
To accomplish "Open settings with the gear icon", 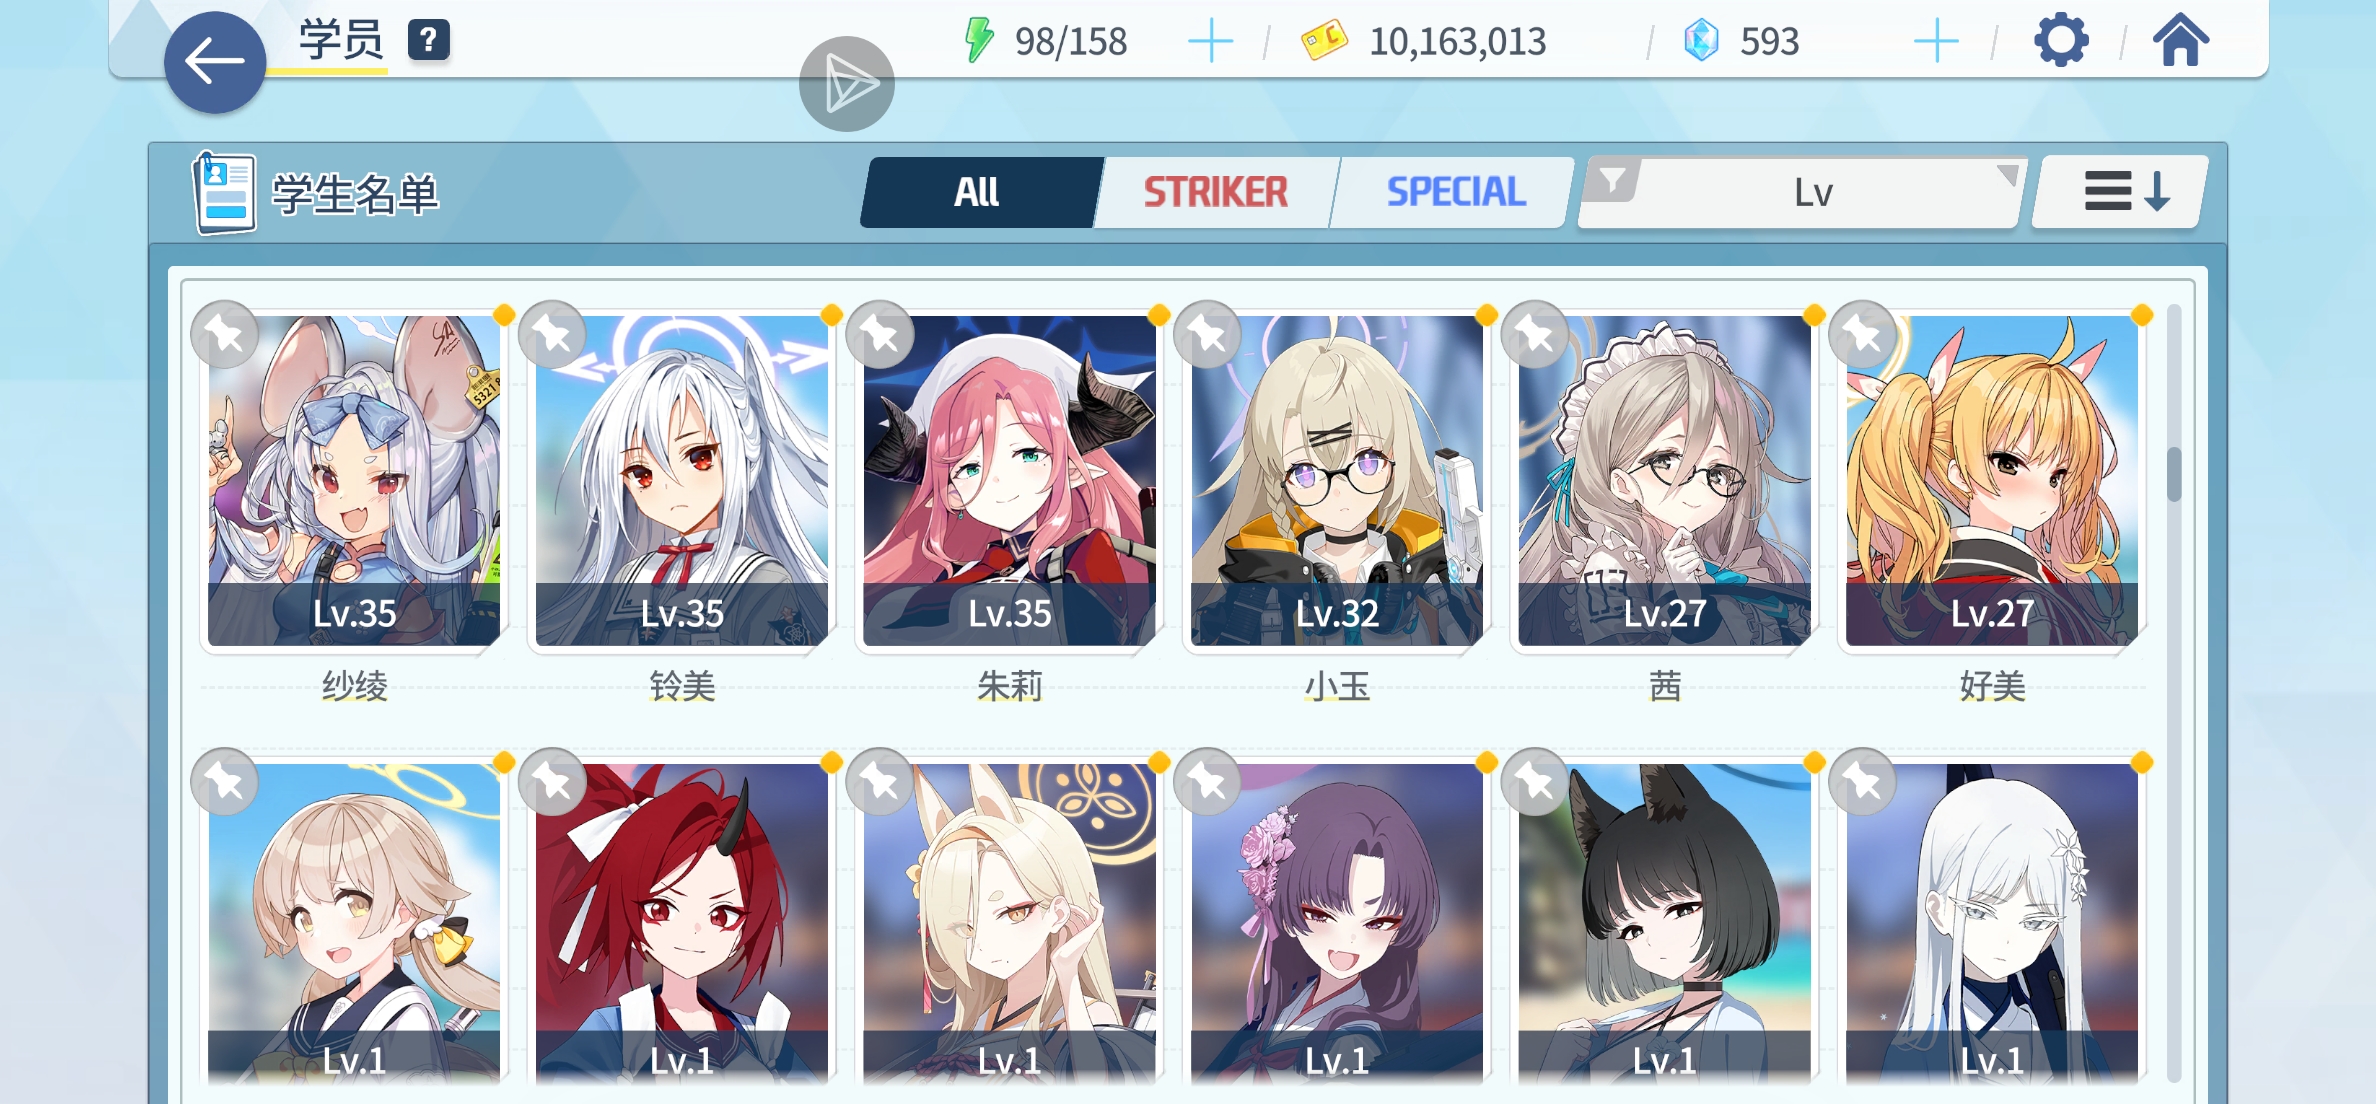I will coord(2061,41).
